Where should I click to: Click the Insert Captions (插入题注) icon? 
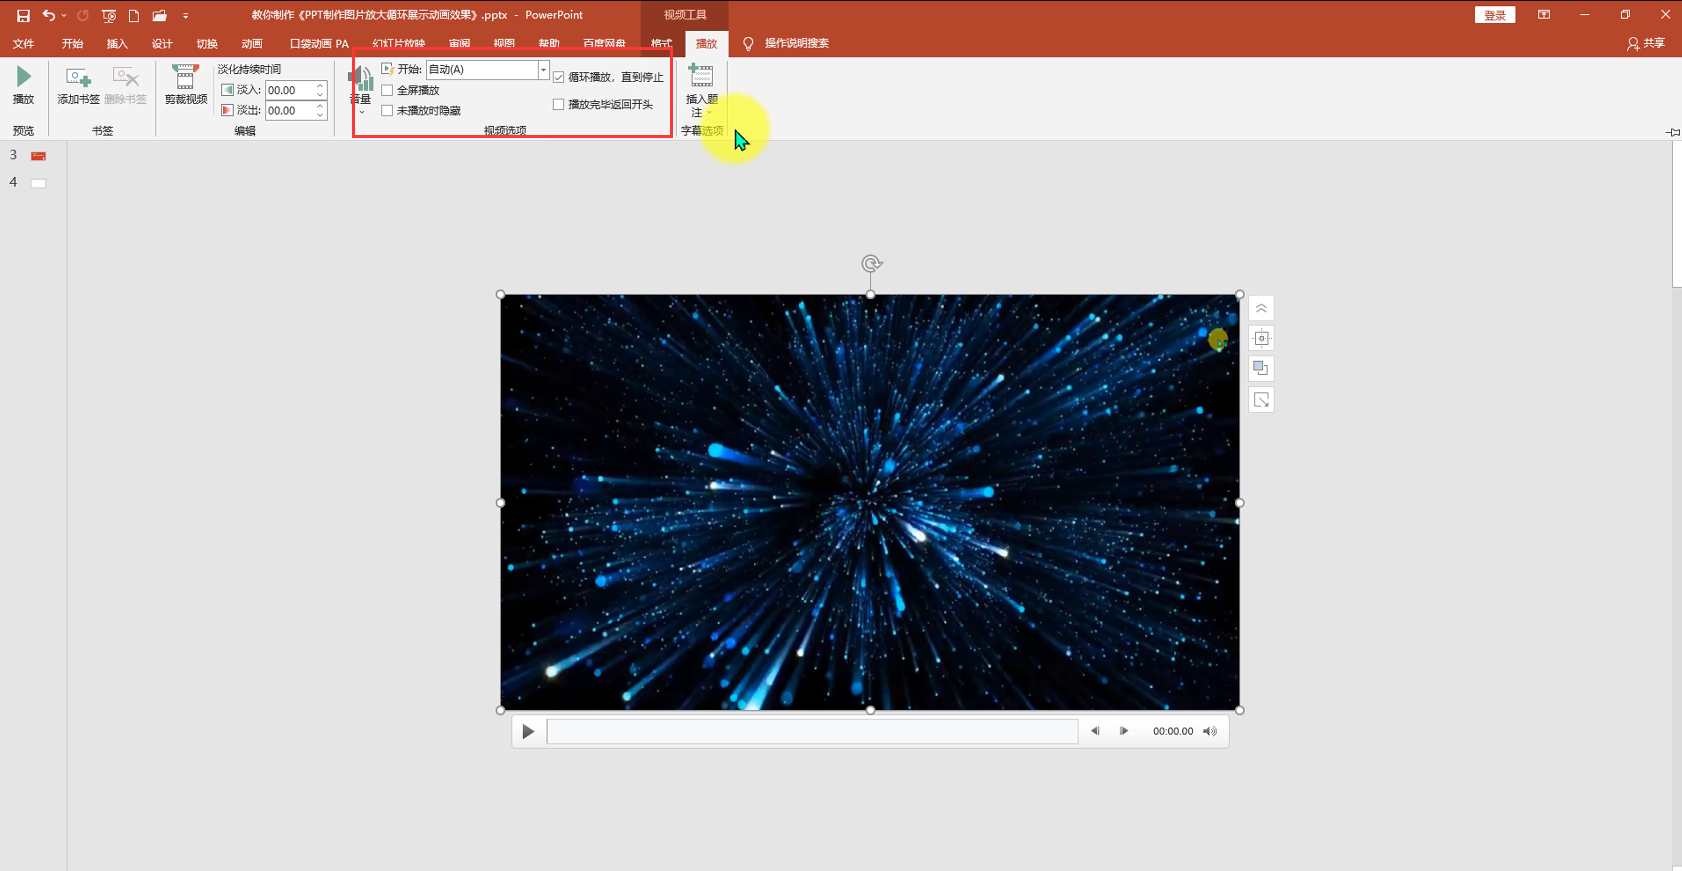tap(701, 76)
